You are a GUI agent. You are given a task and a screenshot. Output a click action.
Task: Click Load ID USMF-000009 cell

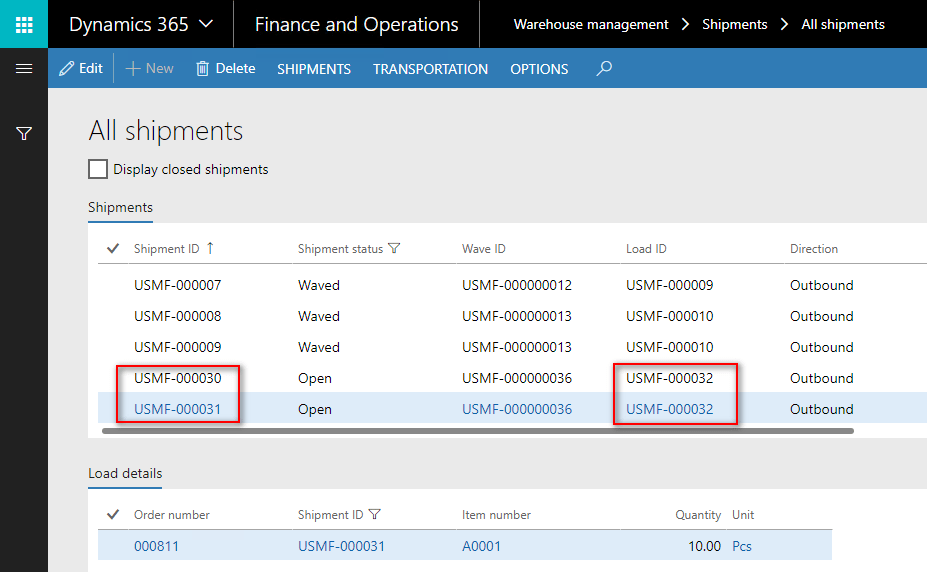tap(669, 285)
